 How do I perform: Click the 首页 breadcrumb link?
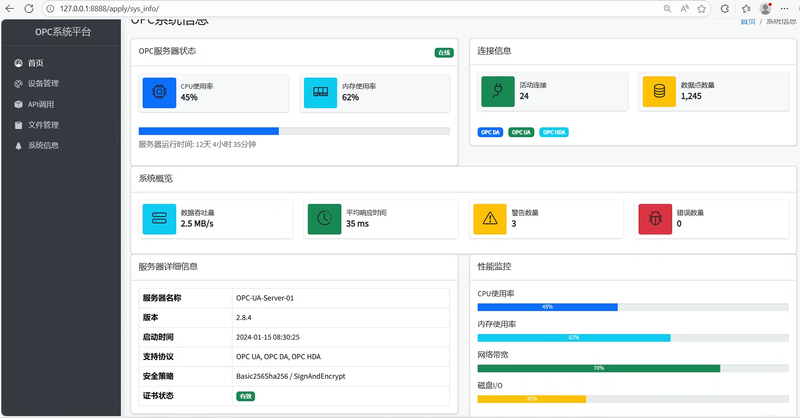(x=747, y=21)
